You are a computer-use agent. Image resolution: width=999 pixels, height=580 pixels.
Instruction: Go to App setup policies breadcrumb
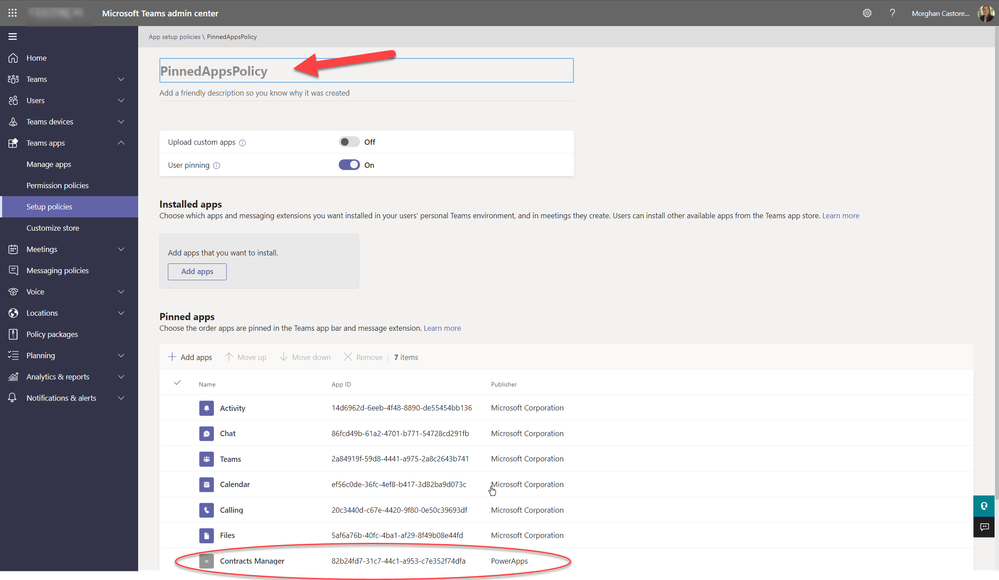tap(174, 37)
